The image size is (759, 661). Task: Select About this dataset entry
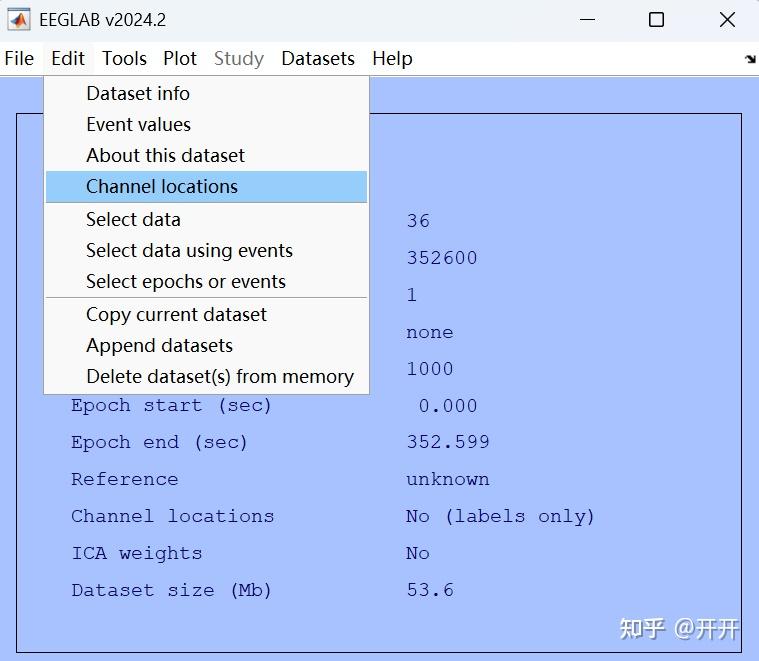tap(207, 155)
